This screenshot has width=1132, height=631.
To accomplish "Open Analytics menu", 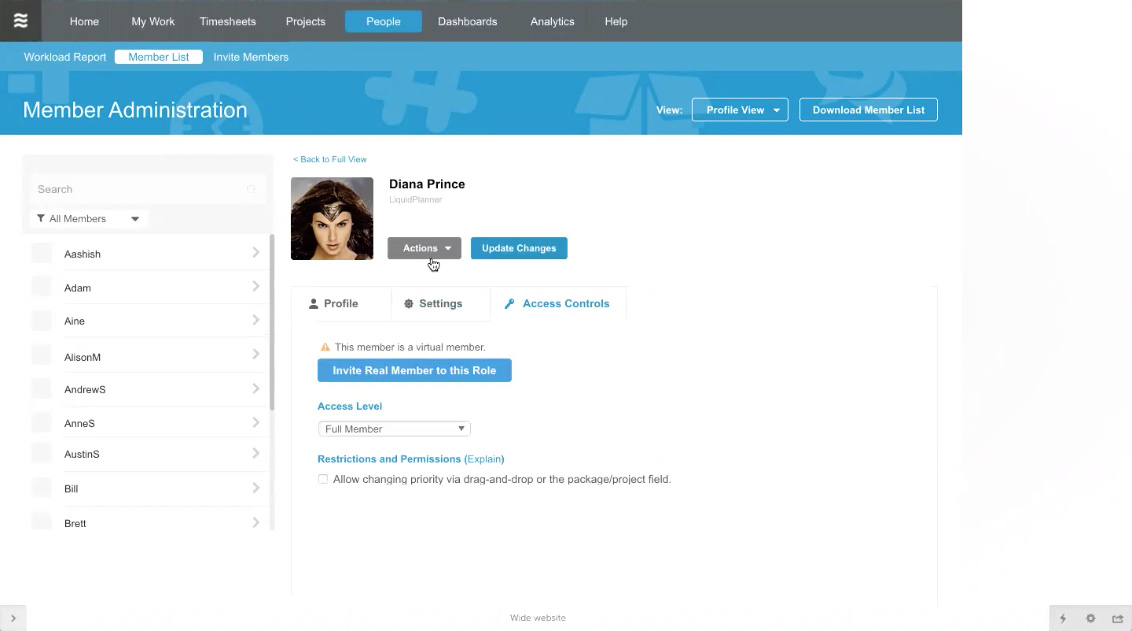I will click(552, 22).
